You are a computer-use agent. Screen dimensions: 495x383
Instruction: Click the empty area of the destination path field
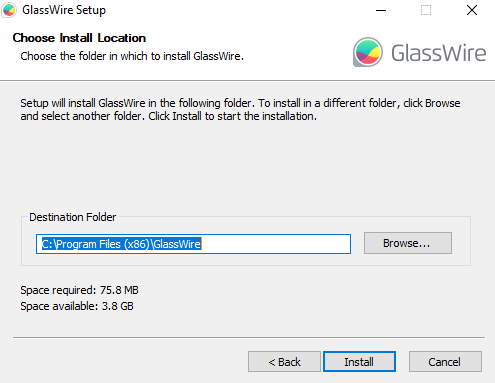click(275, 244)
